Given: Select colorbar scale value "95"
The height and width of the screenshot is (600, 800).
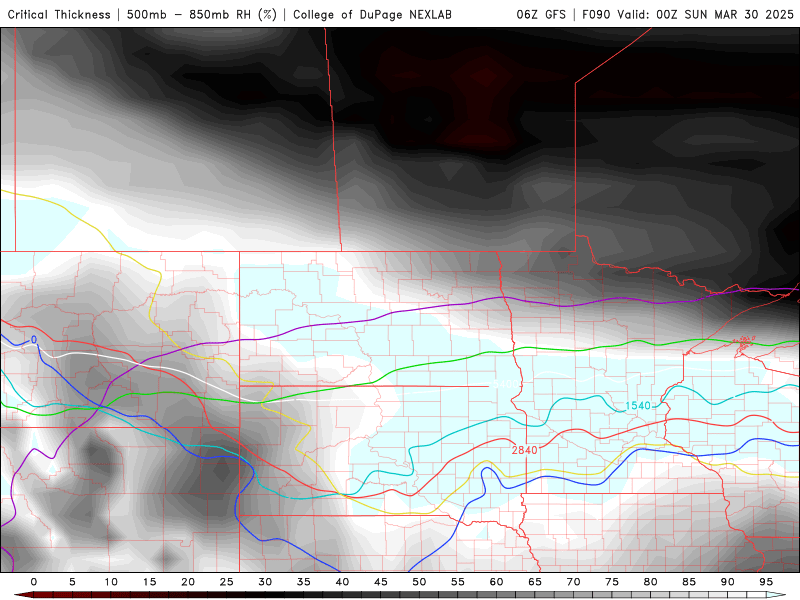Looking at the screenshot, I should [766, 582].
